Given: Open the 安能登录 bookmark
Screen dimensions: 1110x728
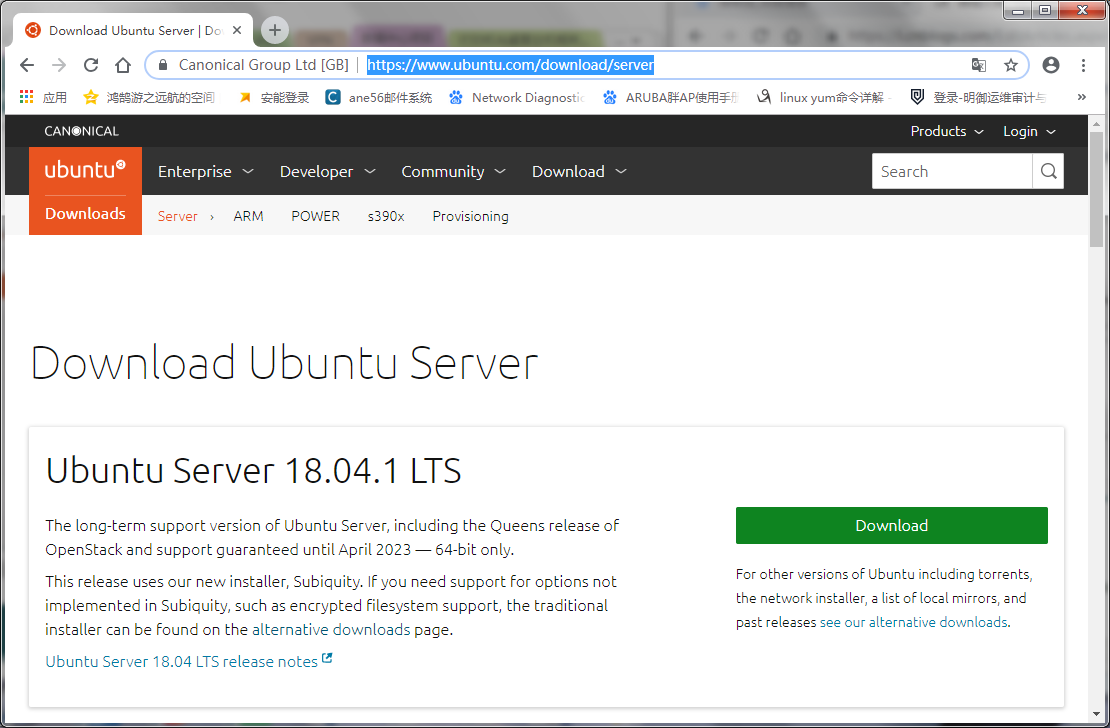Looking at the screenshot, I should coord(275,97).
